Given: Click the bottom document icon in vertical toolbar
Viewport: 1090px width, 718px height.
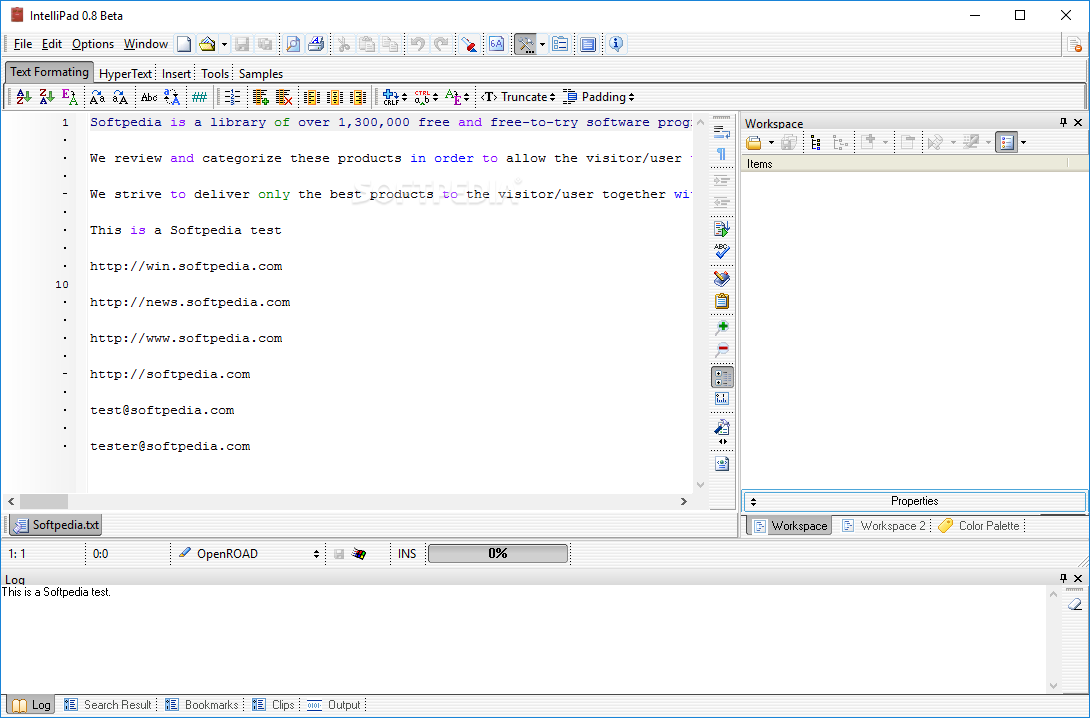Looking at the screenshot, I should [722, 463].
